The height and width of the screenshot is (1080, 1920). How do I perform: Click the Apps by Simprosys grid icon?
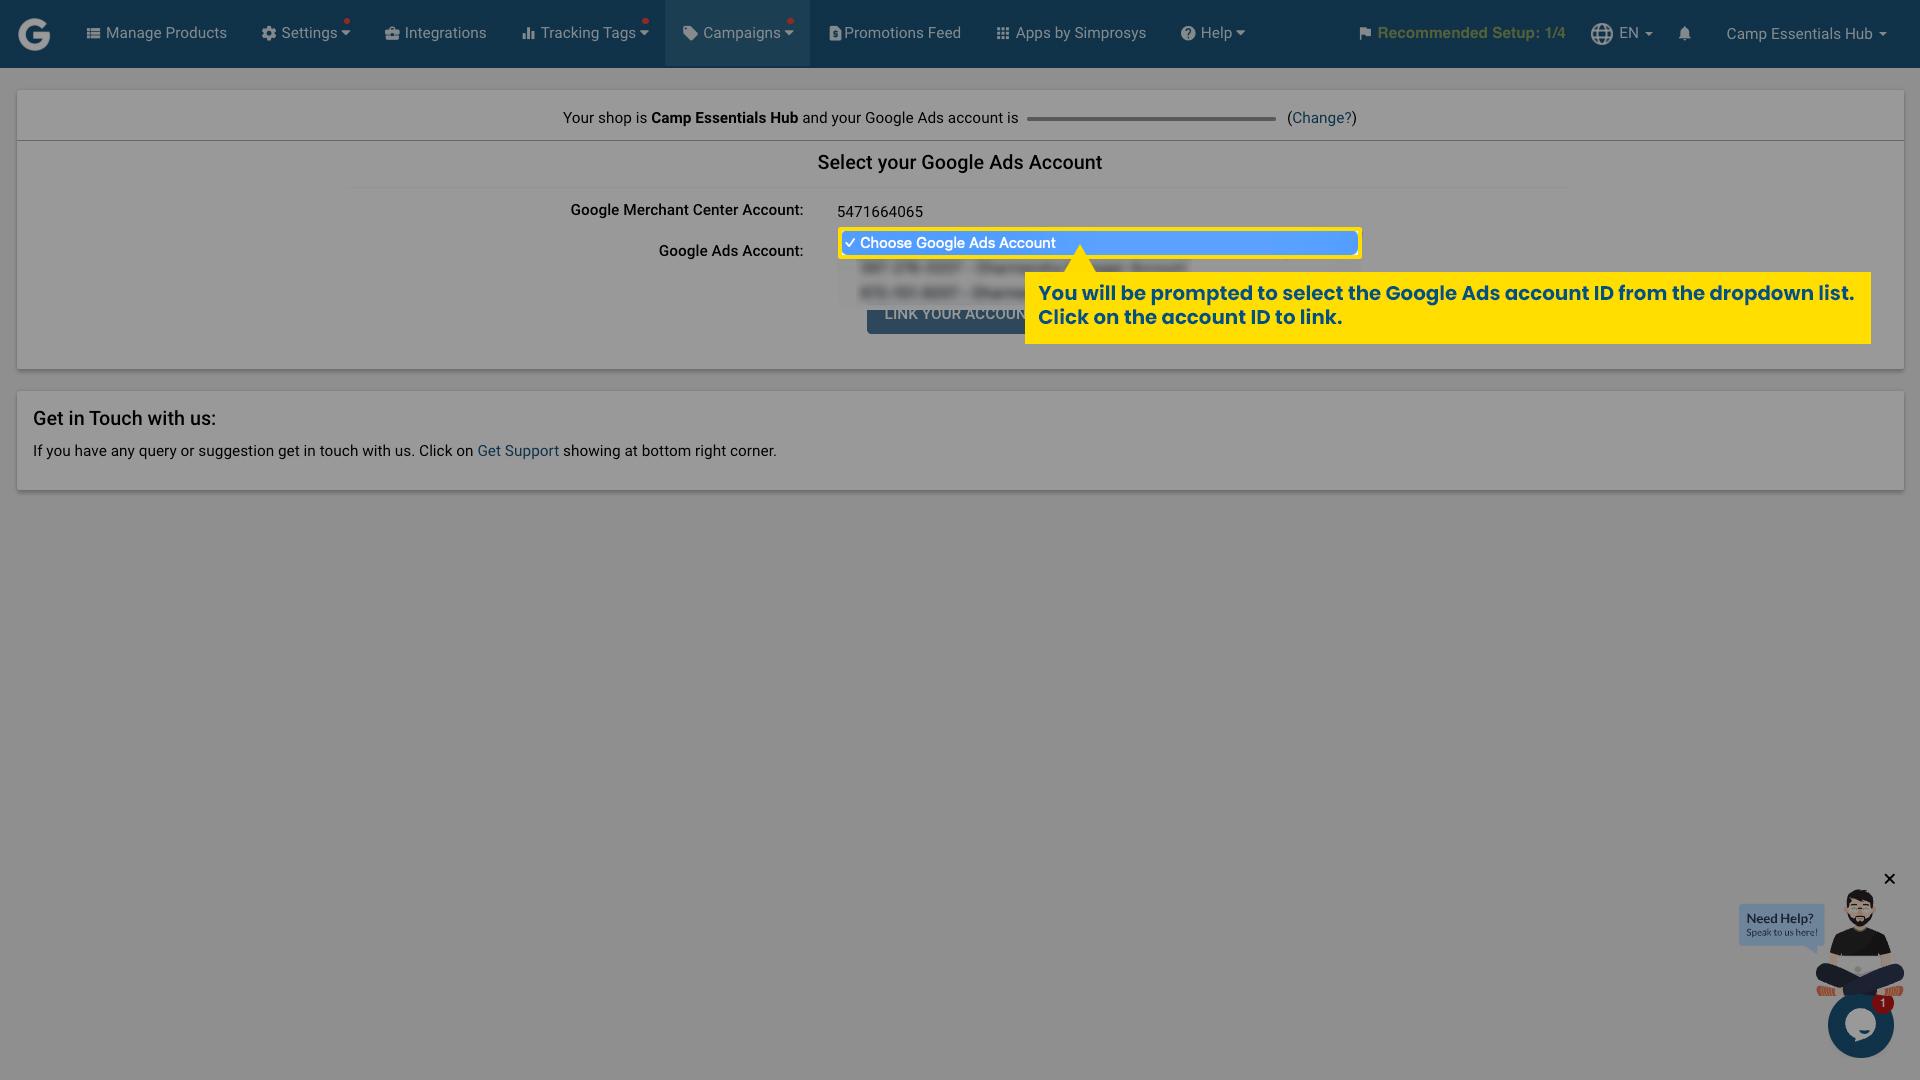click(x=1002, y=33)
